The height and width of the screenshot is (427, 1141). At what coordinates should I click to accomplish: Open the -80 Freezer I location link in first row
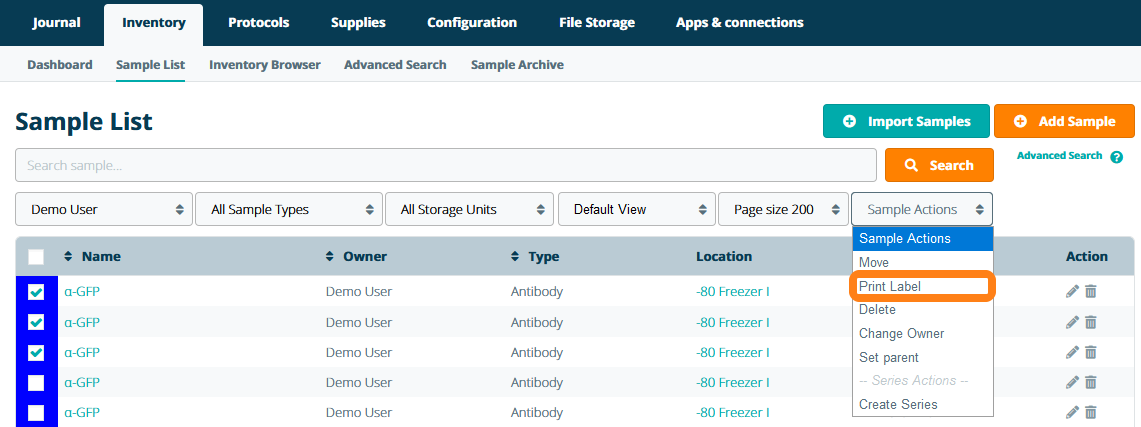click(732, 292)
